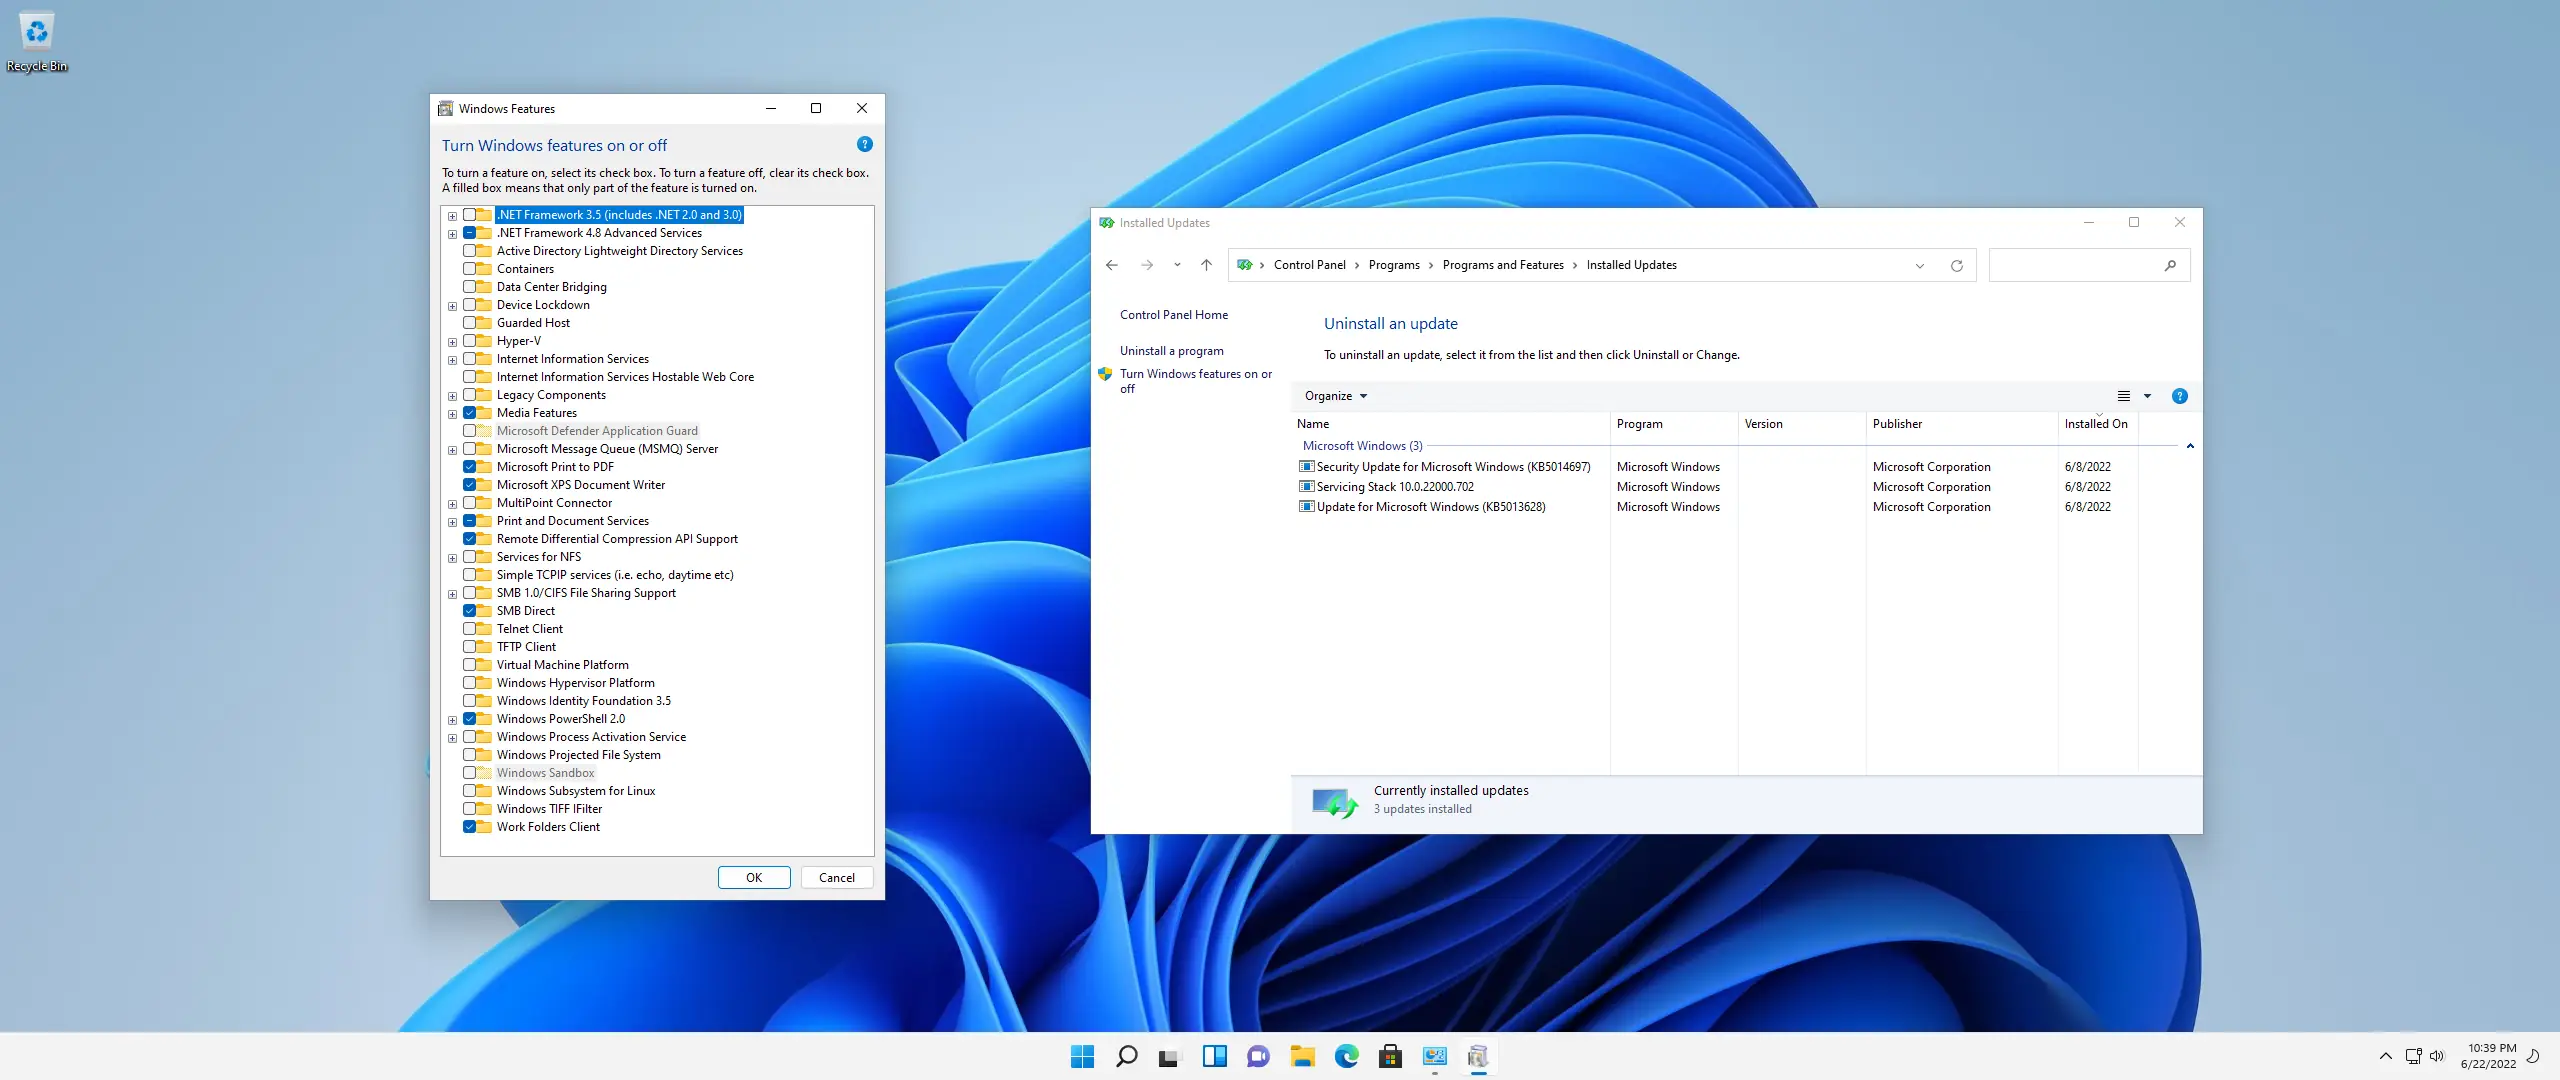Image resolution: width=2560 pixels, height=1080 pixels.
Task: Click Programs in the breadcrumb path
Action: (x=1394, y=266)
